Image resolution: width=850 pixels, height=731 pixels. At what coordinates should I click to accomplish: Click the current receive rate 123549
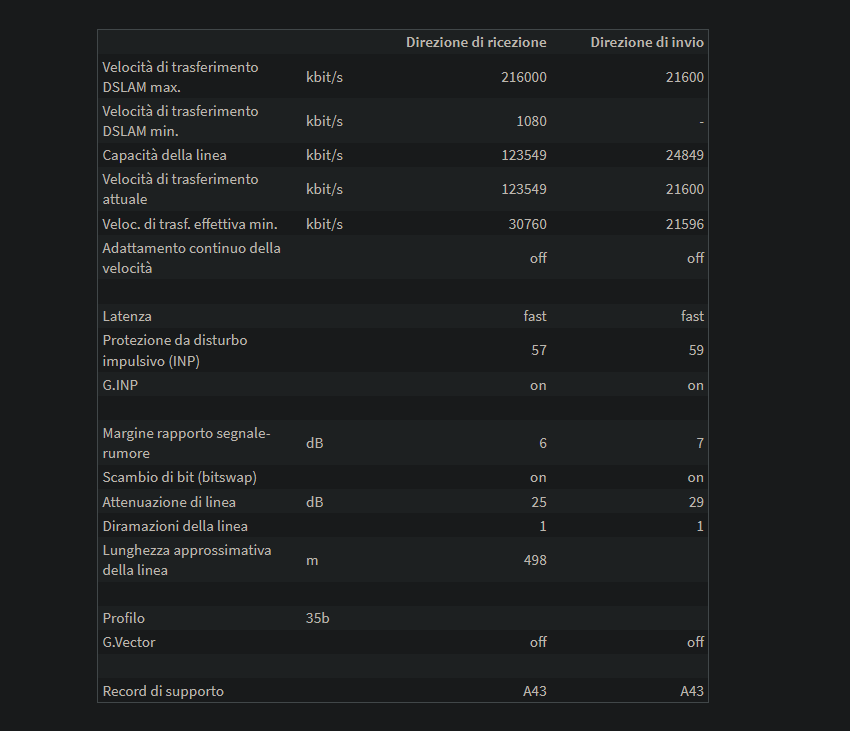click(x=524, y=189)
